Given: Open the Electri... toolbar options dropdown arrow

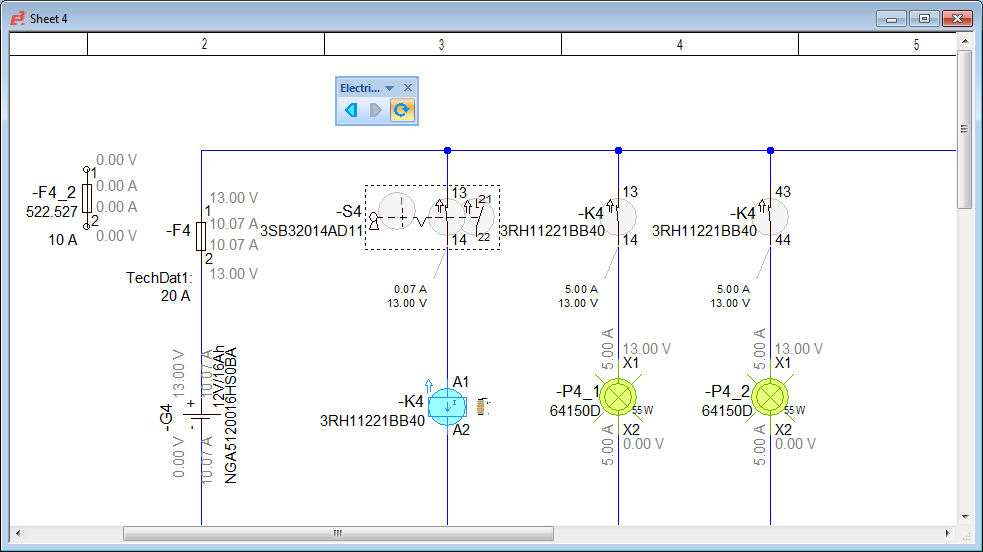Looking at the screenshot, I should click(390, 88).
